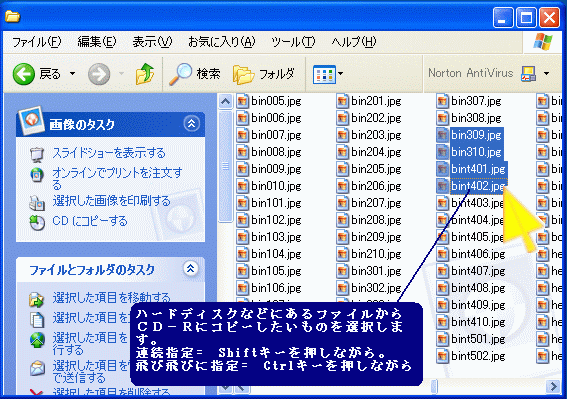Collapse the 画像のタスク panel
Screen dimensions: 567x399
(191, 124)
